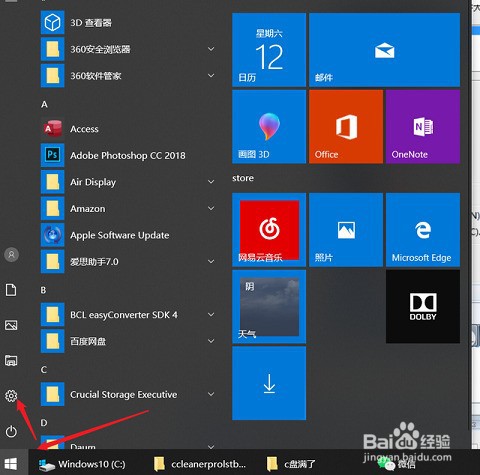This screenshot has width=480, height=475.
Task: Open ccleanerprolstb taskbar folder
Action: (200, 464)
